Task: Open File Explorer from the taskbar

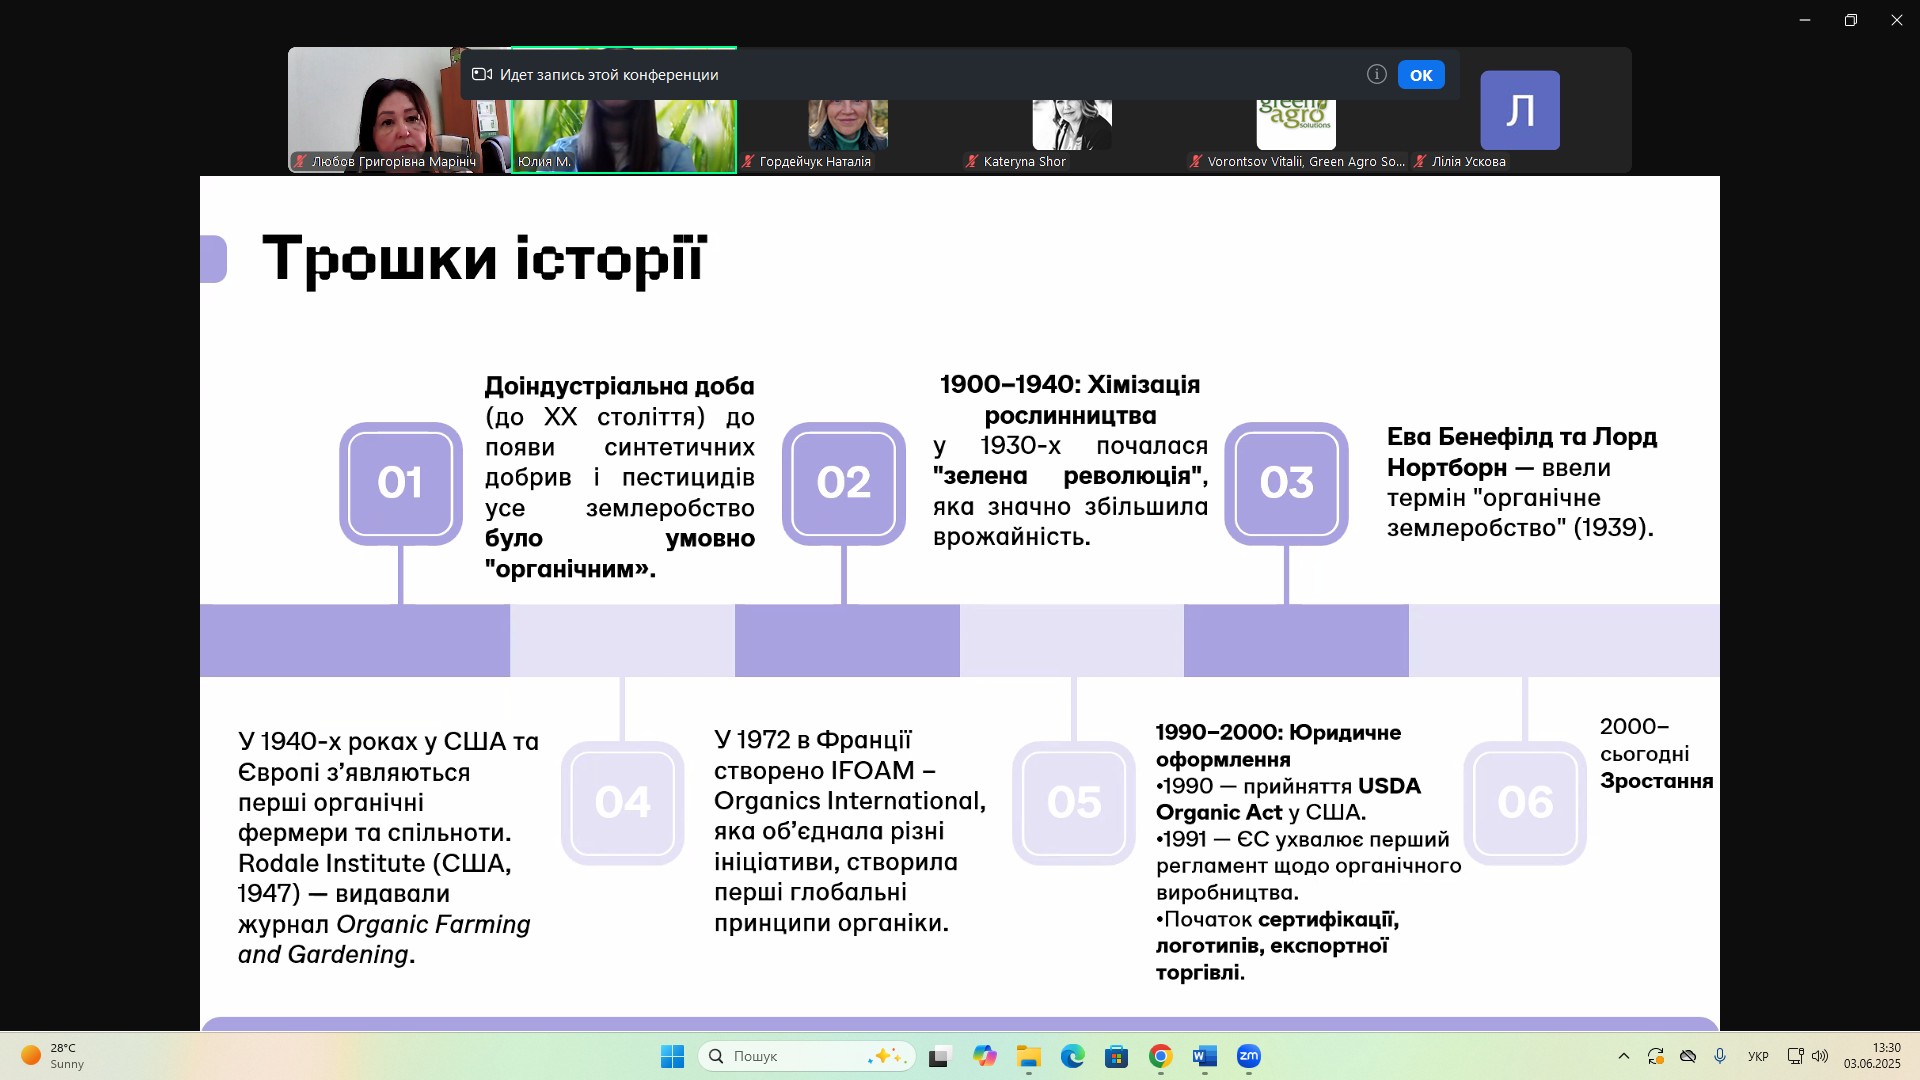Action: [1029, 1056]
